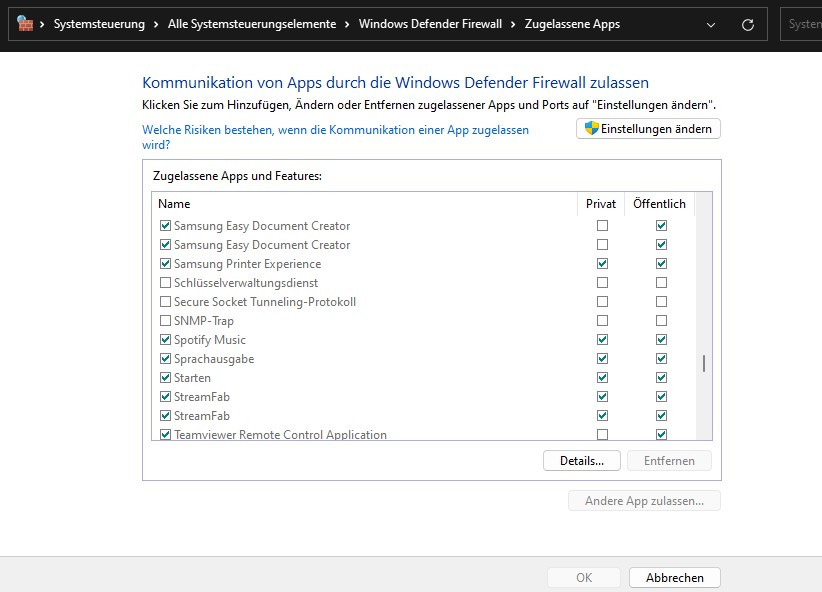
Task: Uncheck Öffentlich for Samsung Printer Experience
Action: click(x=661, y=264)
